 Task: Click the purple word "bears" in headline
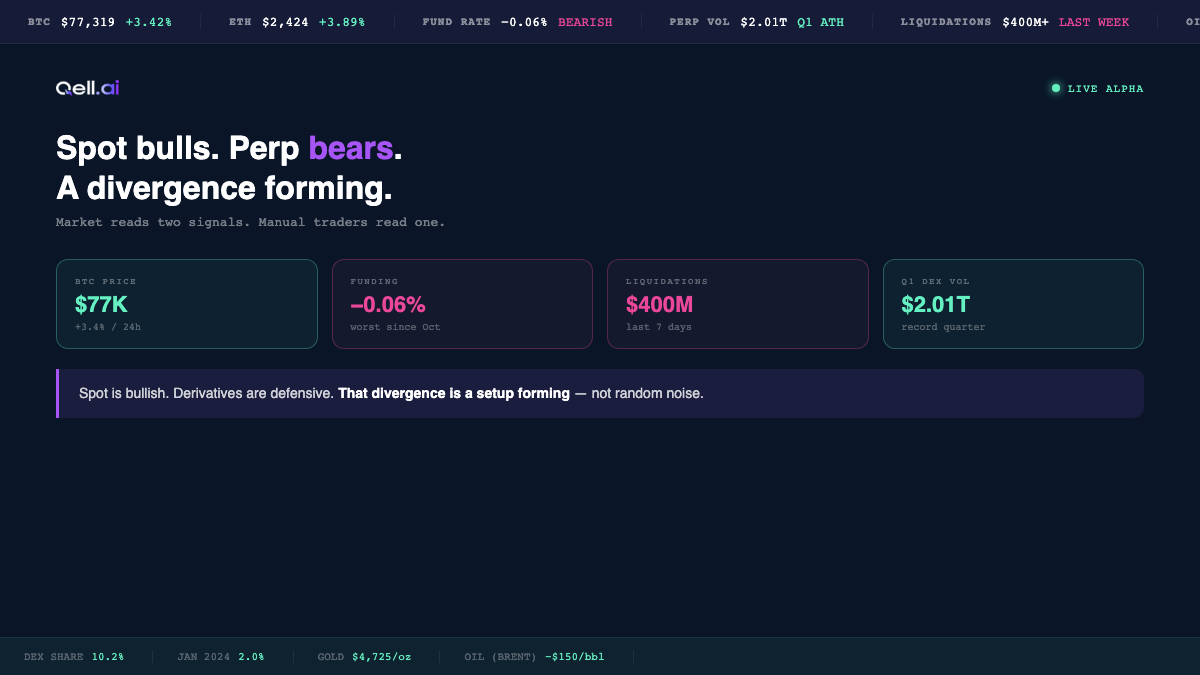pyautogui.click(x=350, y=148)
